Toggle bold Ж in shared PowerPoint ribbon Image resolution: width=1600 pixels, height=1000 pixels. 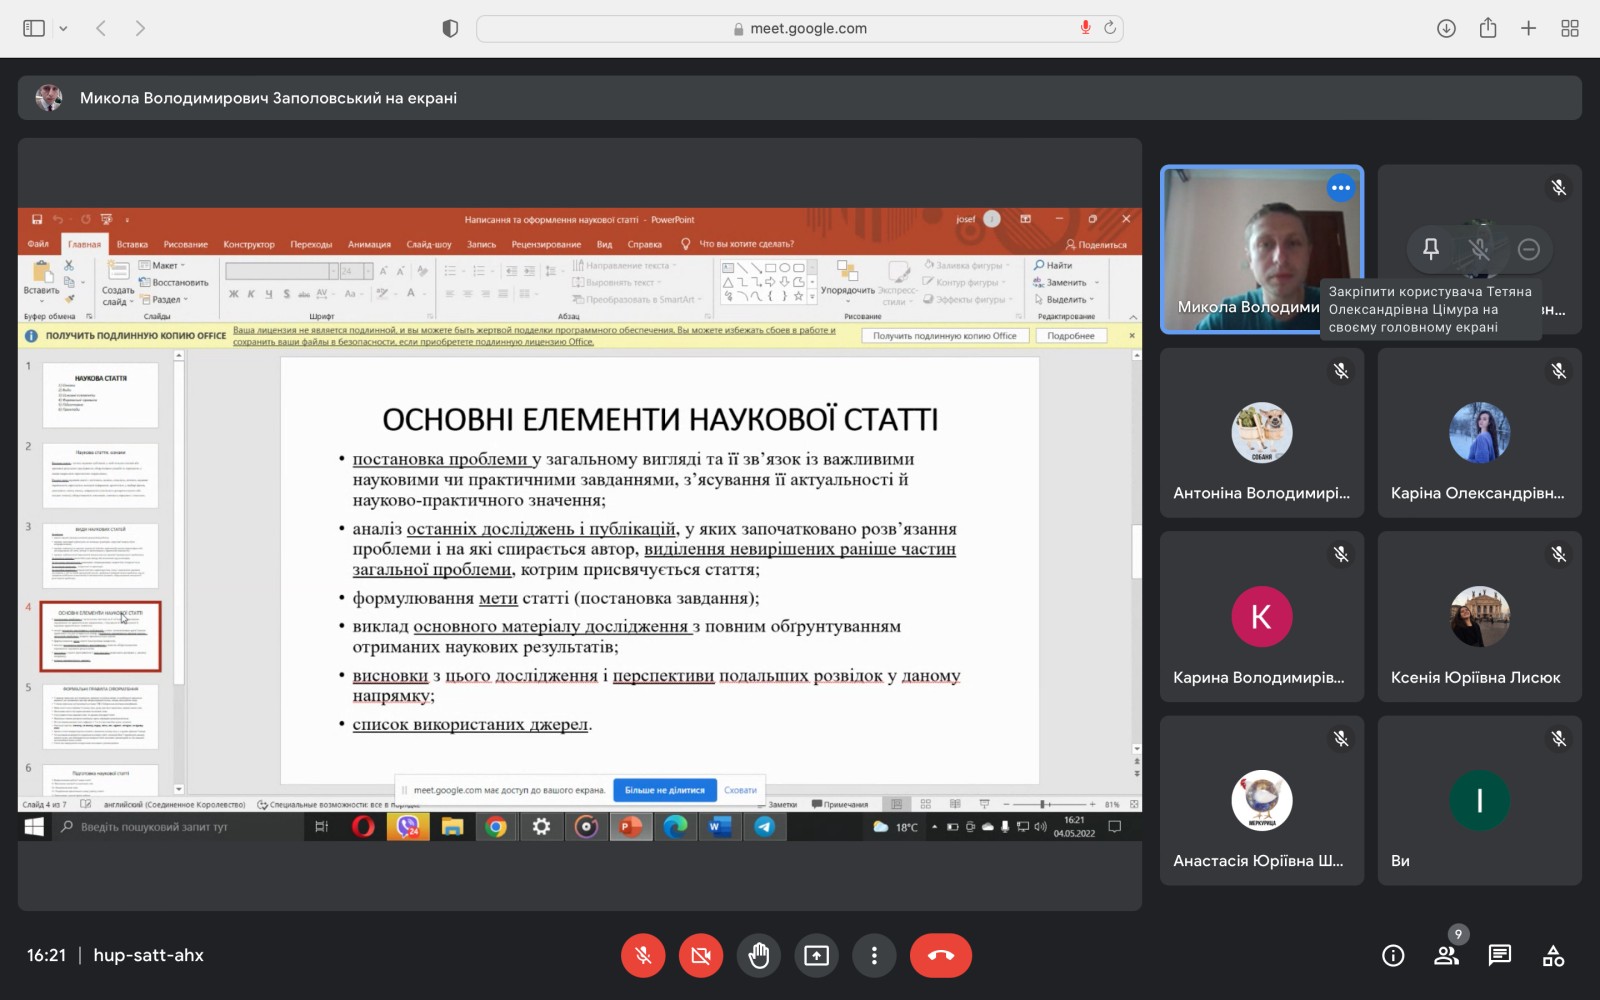[234, 294]
